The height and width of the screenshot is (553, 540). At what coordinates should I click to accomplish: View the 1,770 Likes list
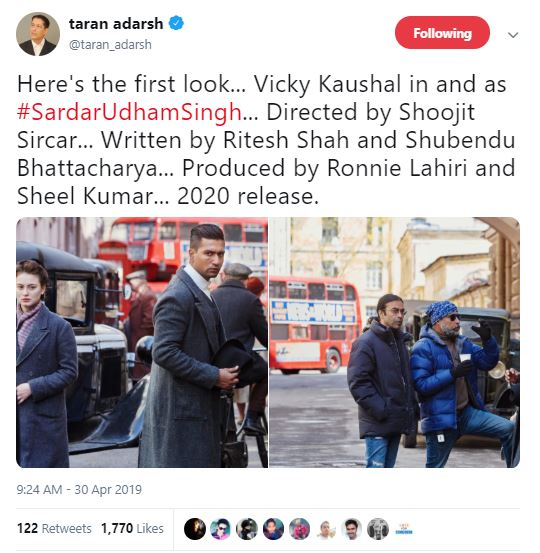pyautogui.click(x=132, y=529)
